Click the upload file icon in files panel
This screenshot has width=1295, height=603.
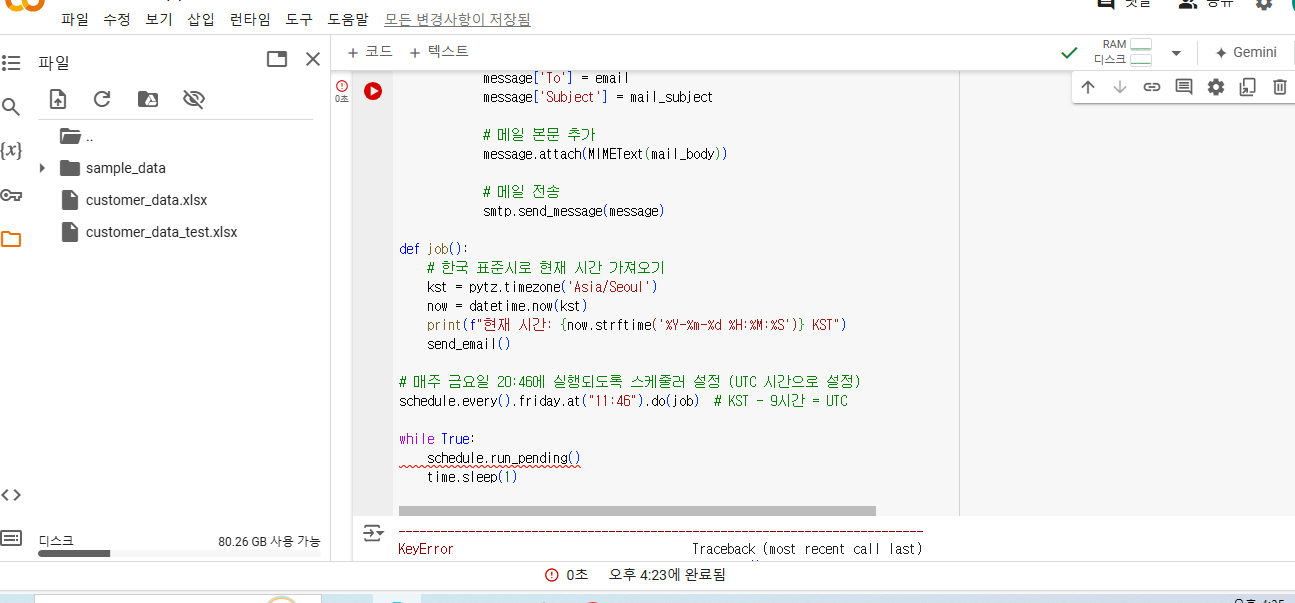(x=58, y=99)
